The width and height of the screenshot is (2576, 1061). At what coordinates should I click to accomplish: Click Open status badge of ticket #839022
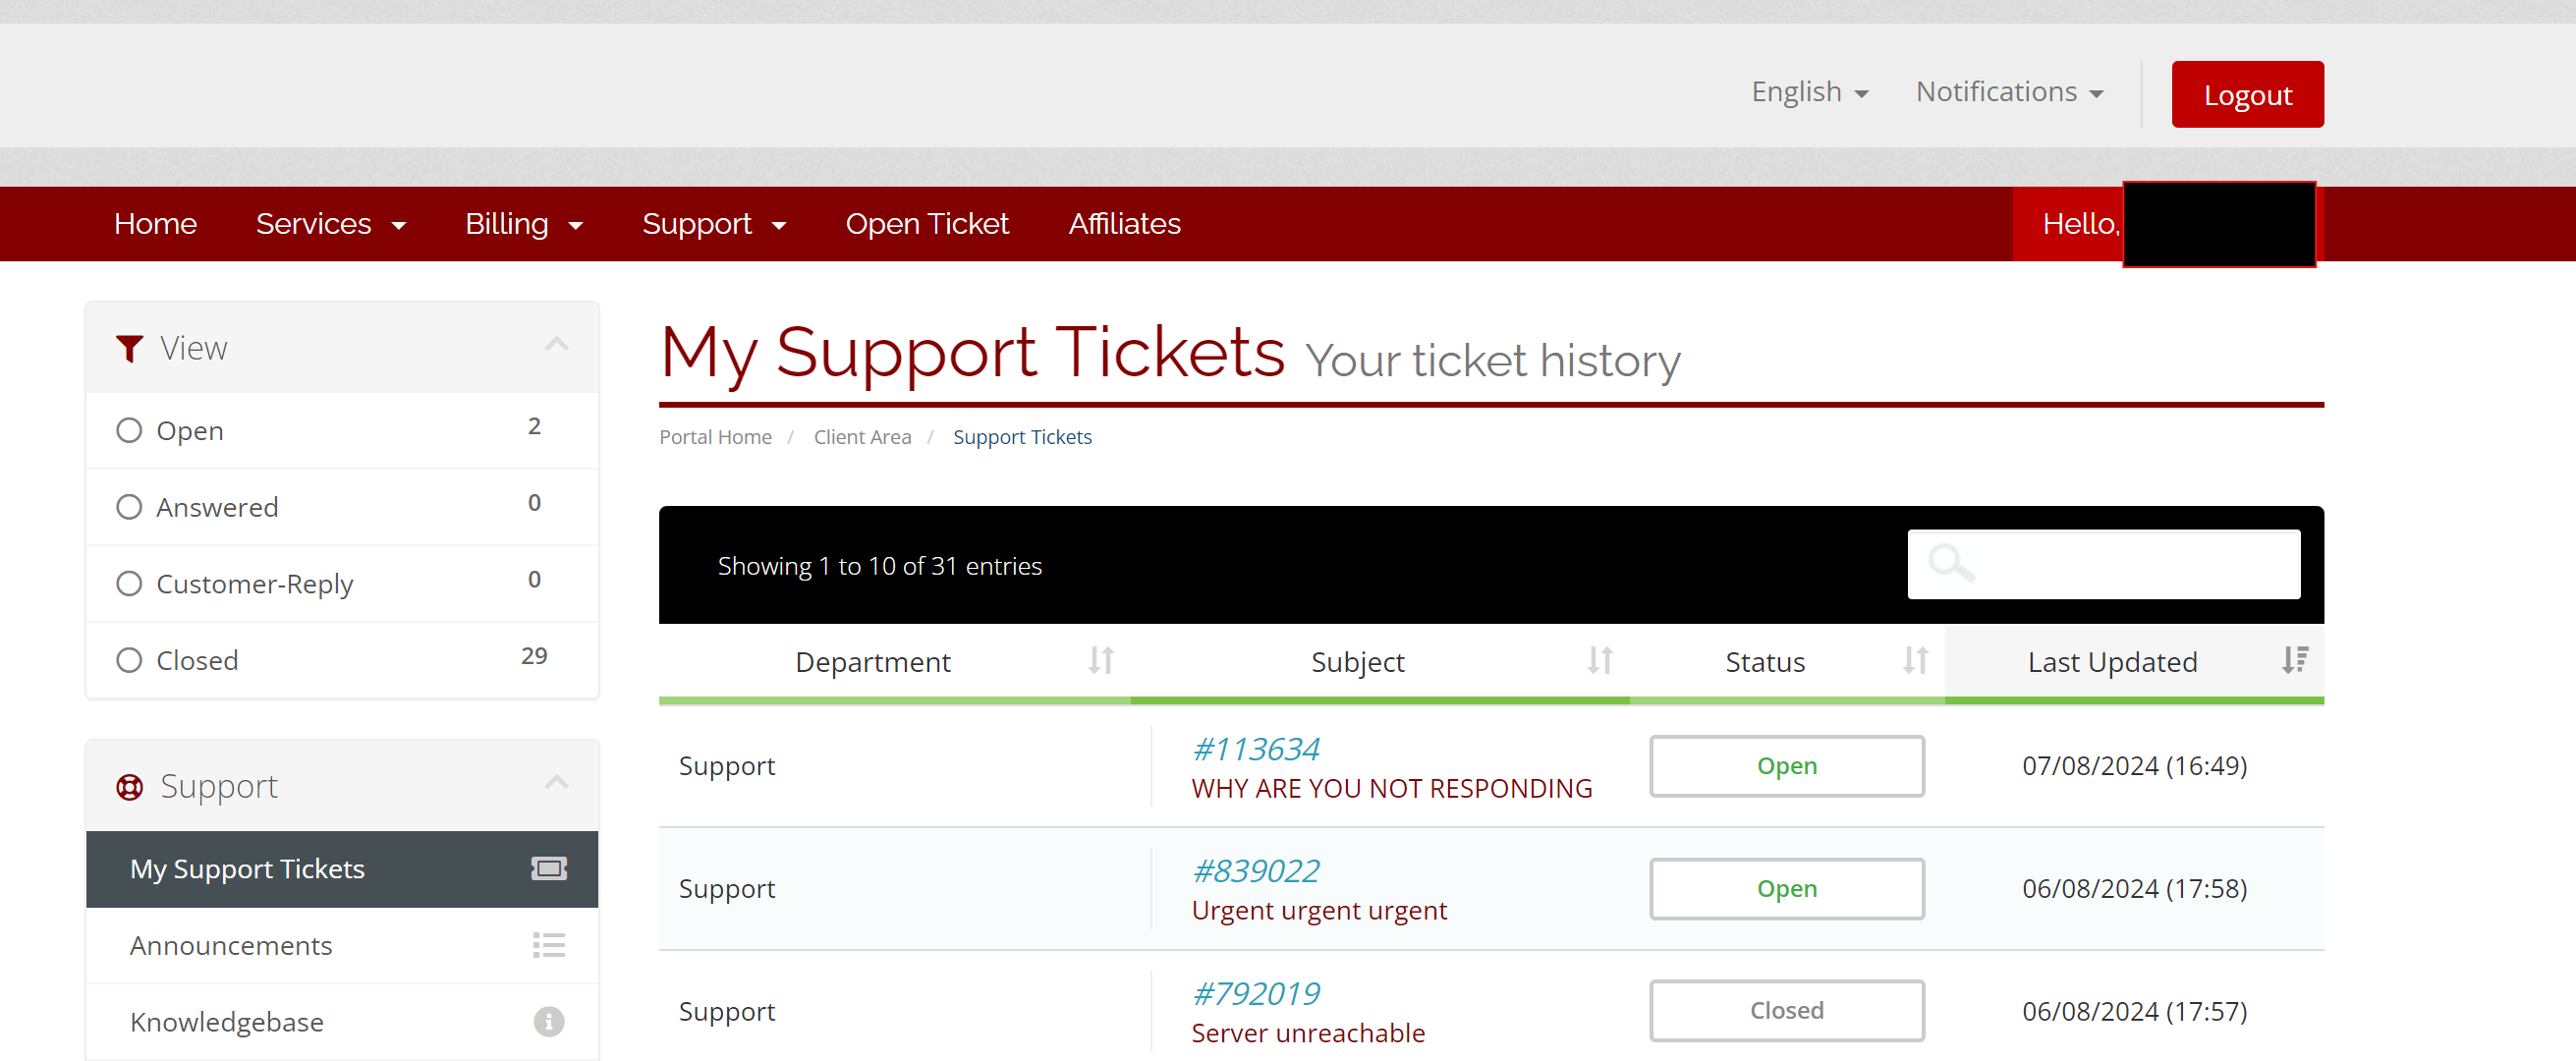(1787, 889)
